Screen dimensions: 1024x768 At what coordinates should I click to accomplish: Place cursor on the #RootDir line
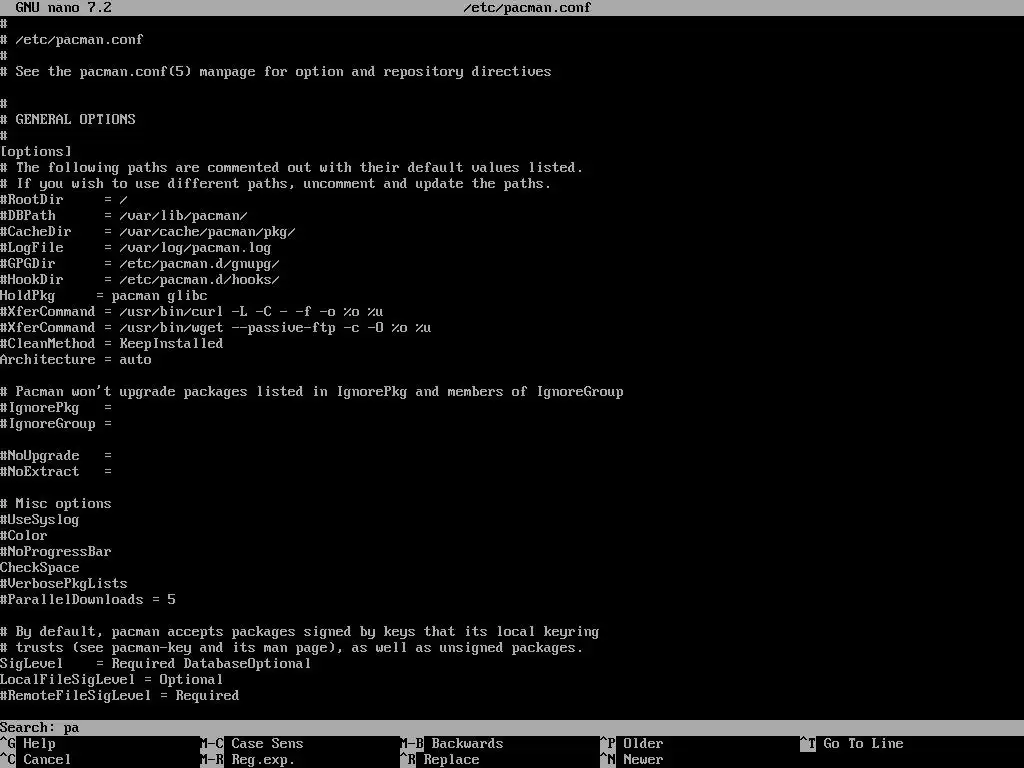(x=64, y=200)
